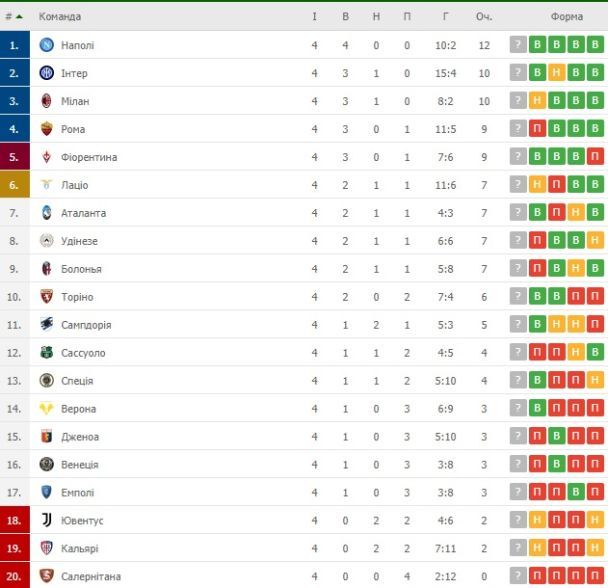
Task: Click the Torino club crest
Action: (x=46, y=297)
